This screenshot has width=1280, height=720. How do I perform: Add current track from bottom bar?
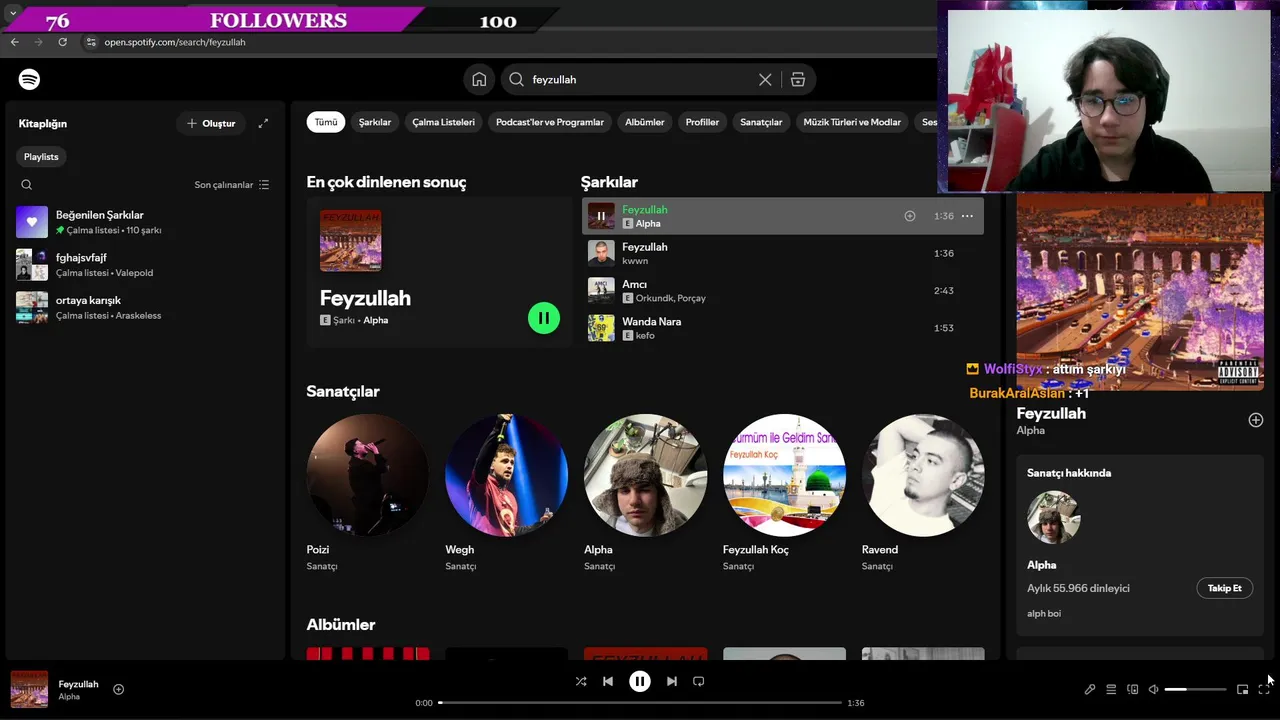pos(118,689)
